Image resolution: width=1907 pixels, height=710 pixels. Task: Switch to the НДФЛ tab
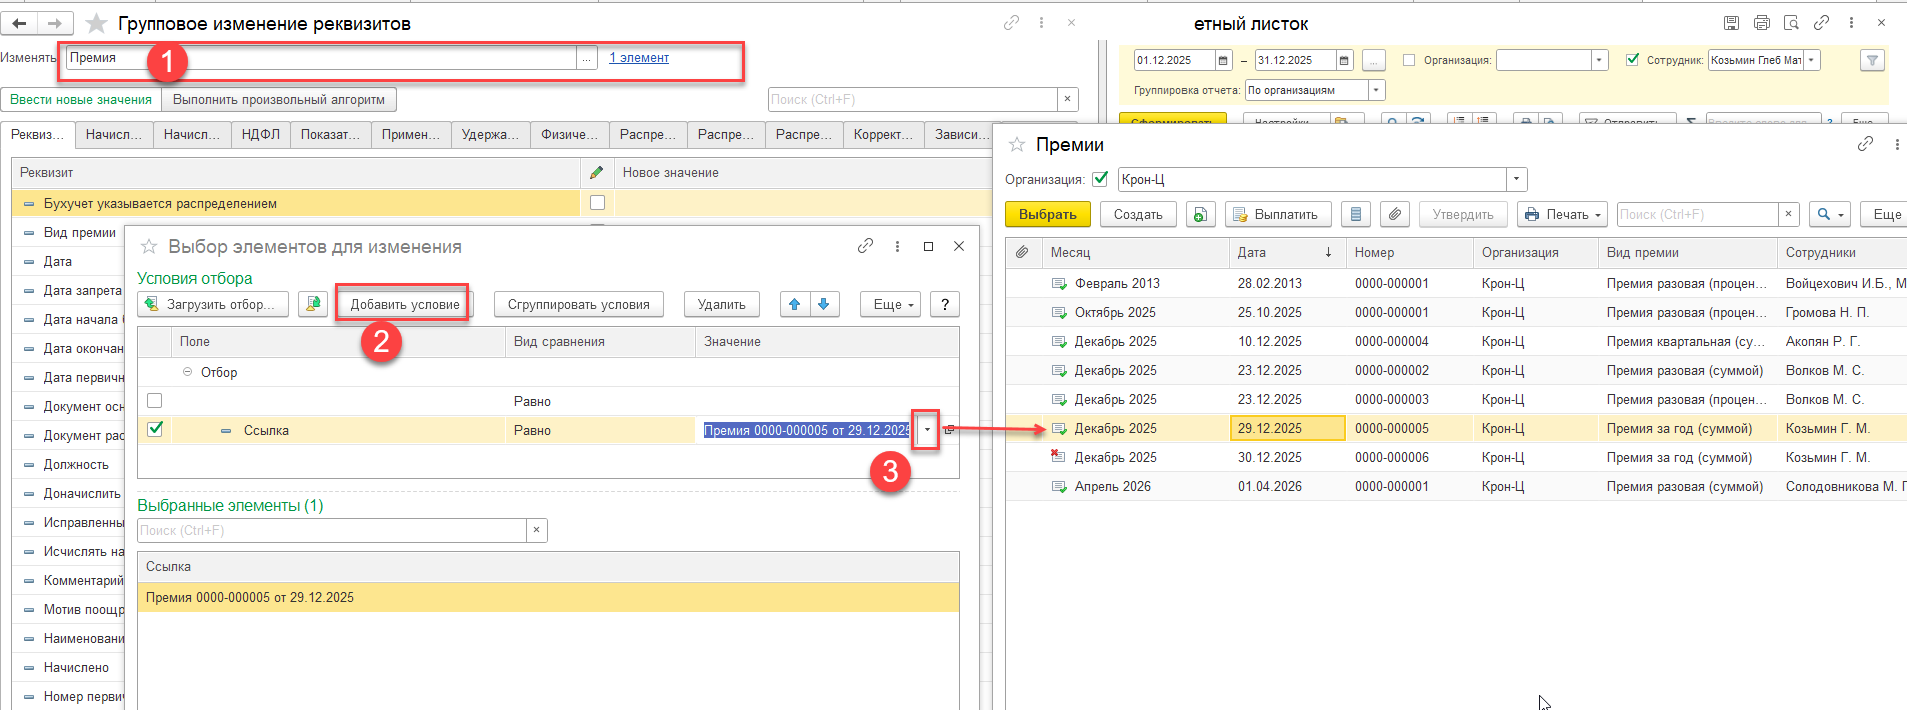point(260,134)
